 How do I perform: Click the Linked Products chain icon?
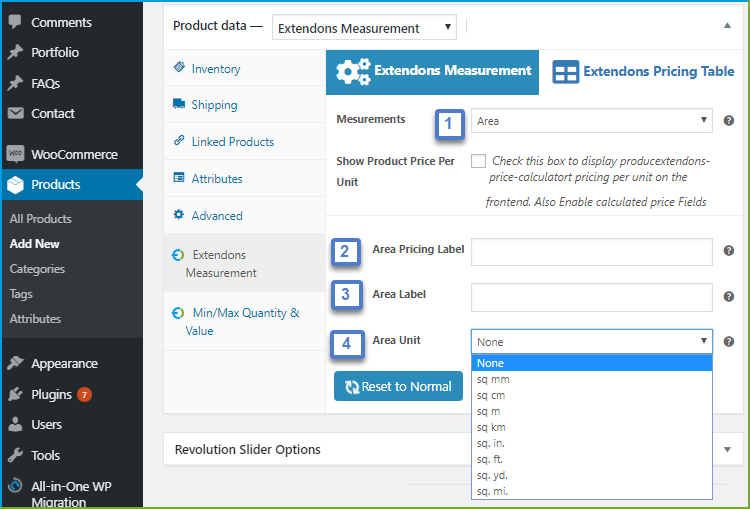179,140
